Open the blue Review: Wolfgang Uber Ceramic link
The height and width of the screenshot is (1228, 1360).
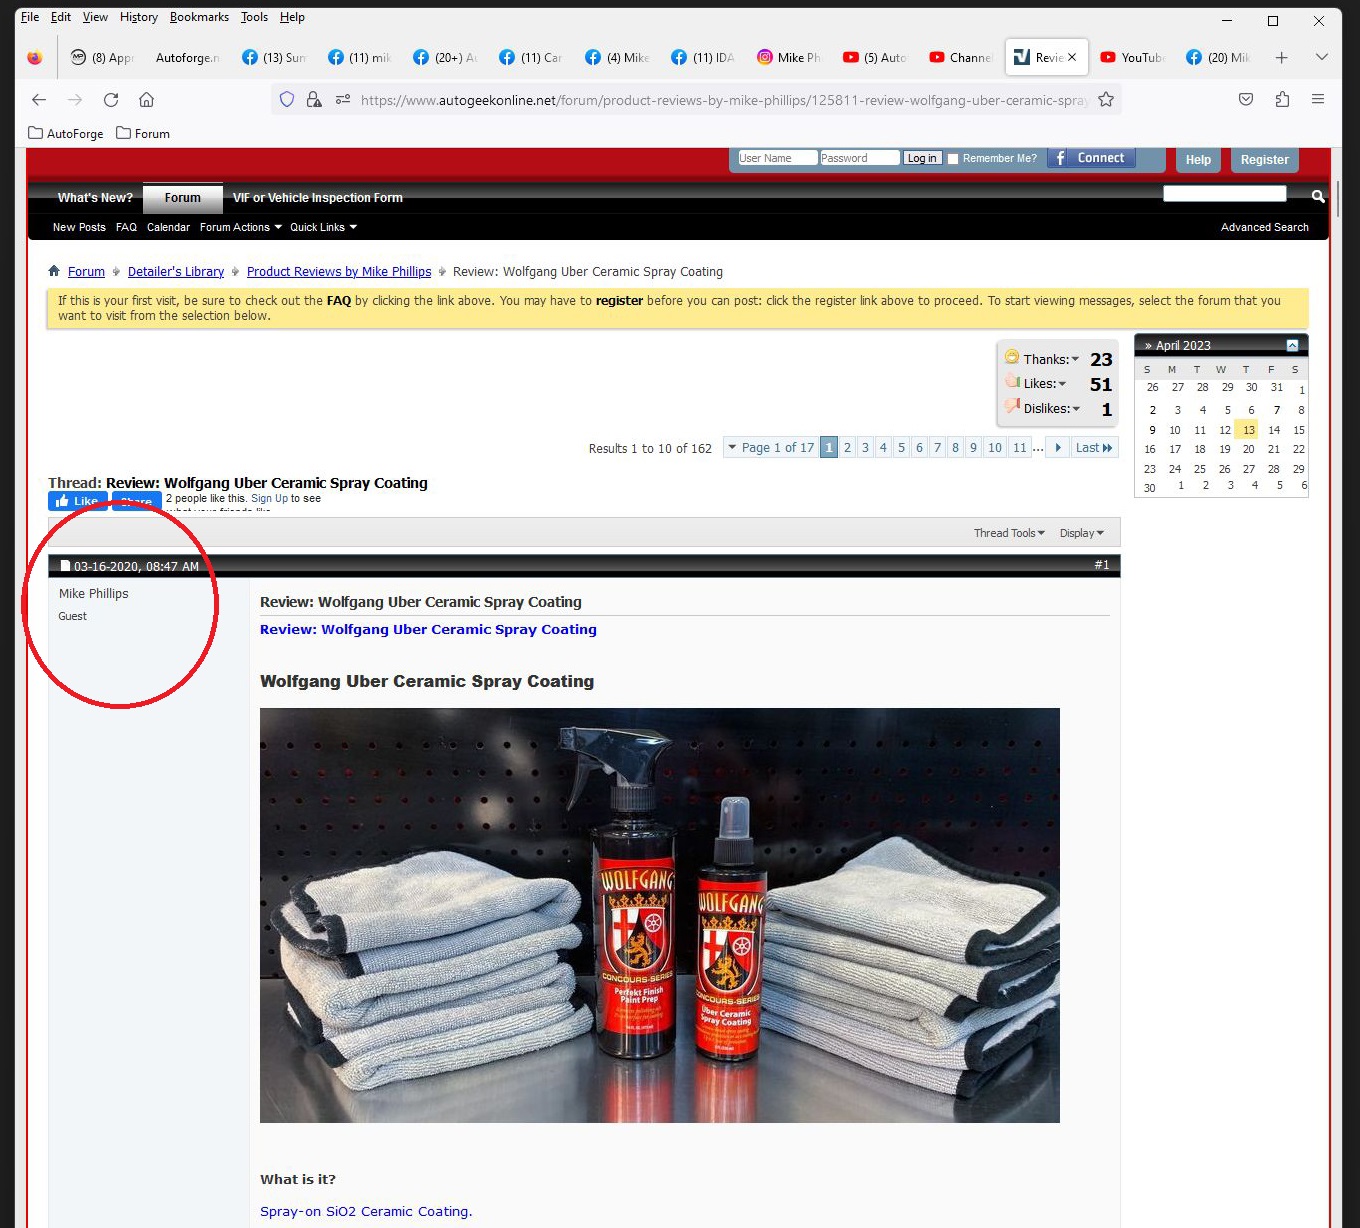click(428, 629)
